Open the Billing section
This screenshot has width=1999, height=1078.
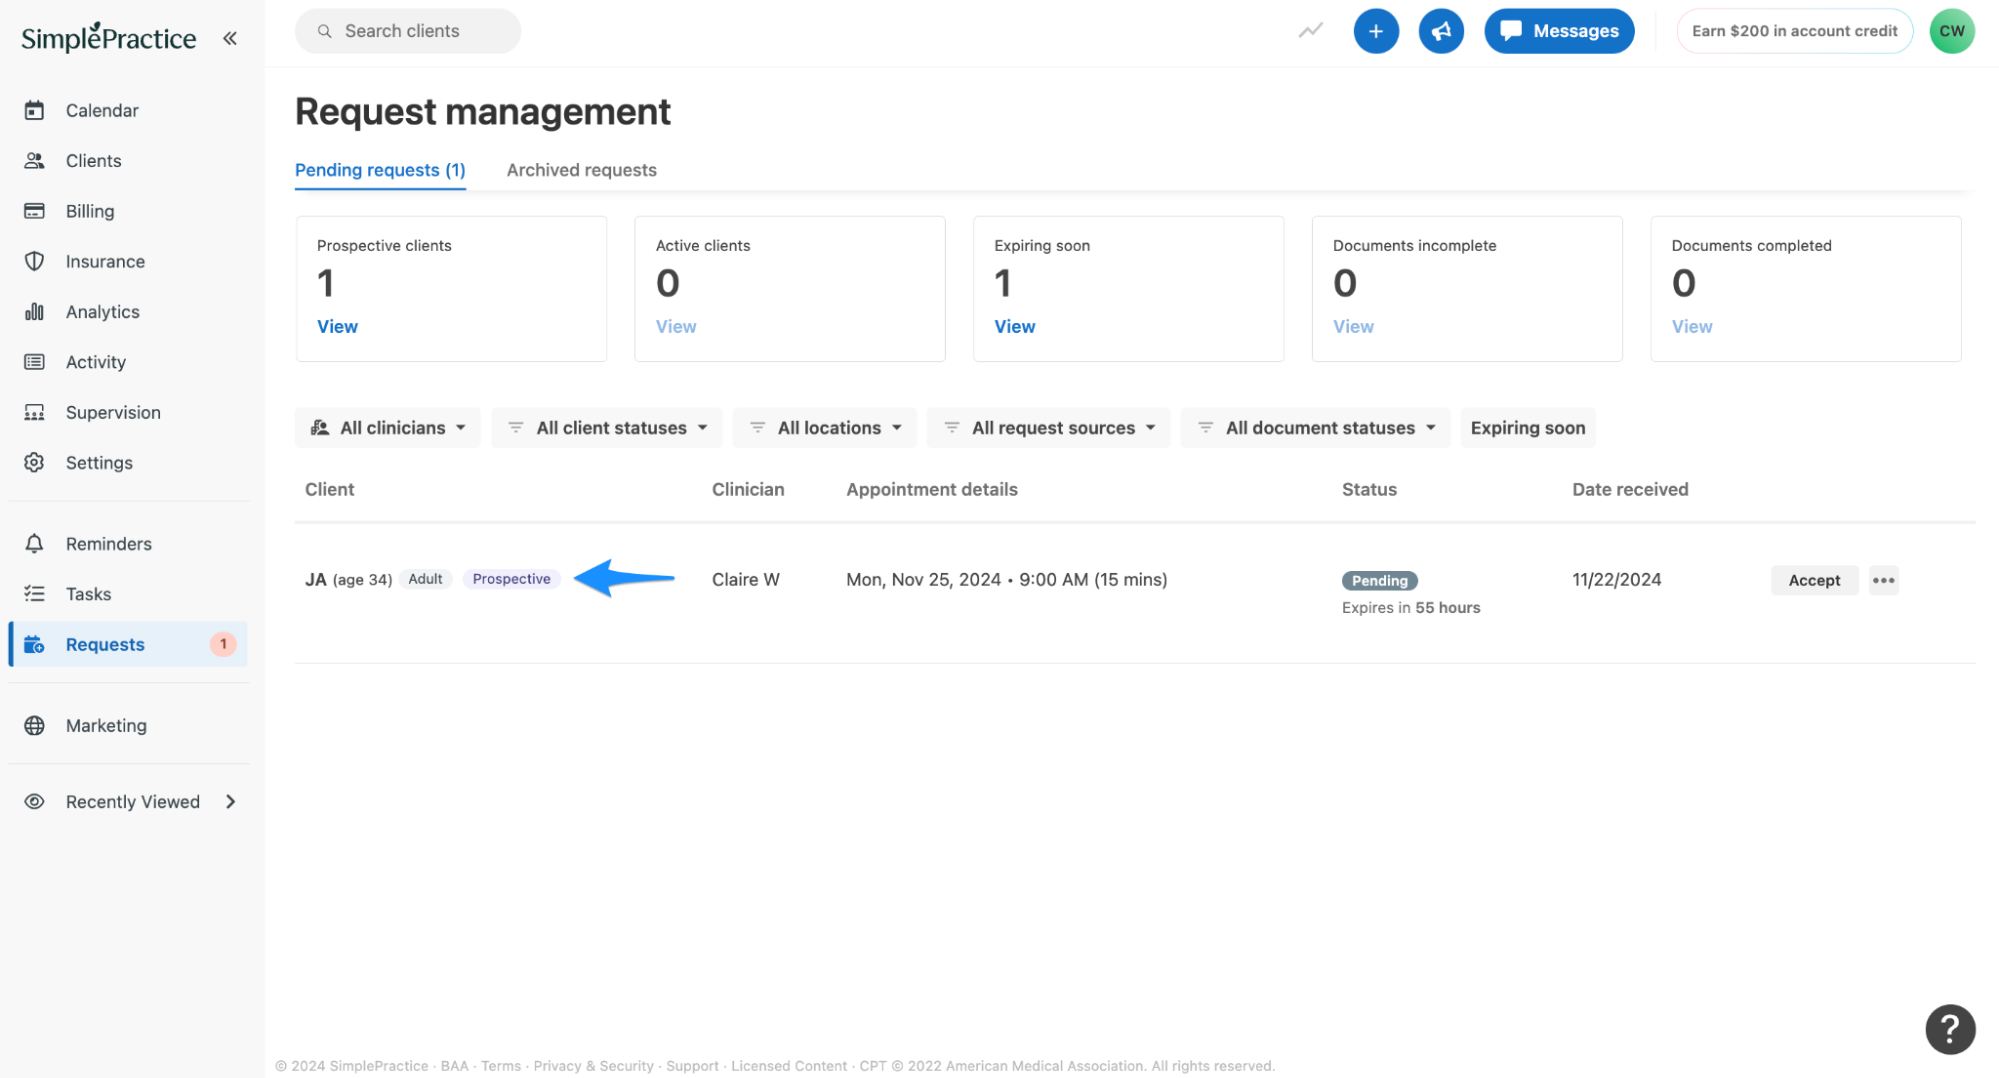tap(90, 211)
